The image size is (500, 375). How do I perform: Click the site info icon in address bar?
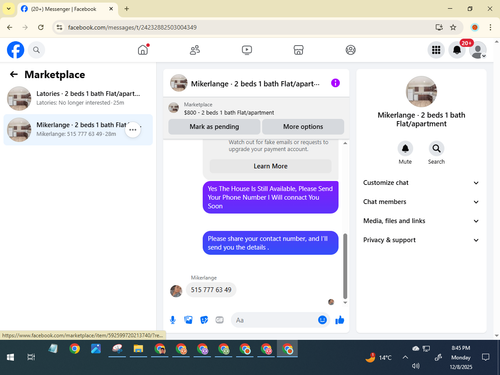59,27
